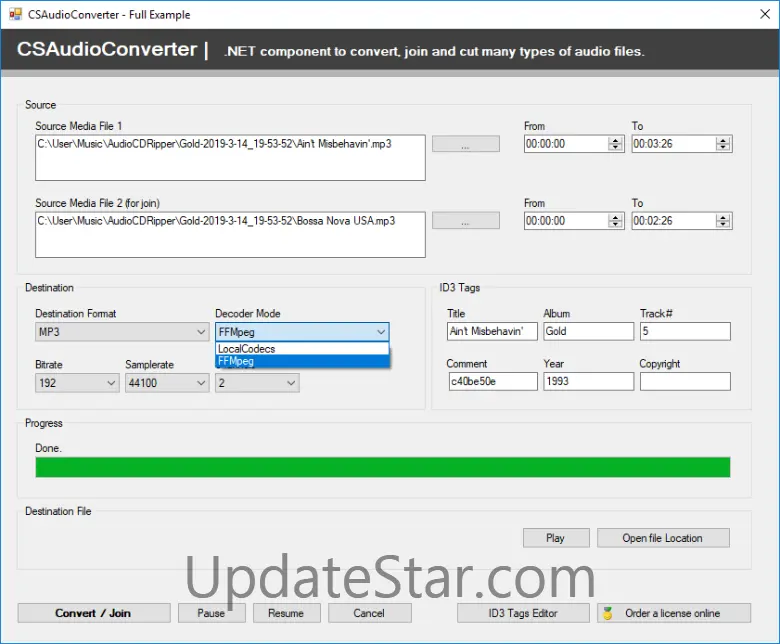Open the Samplerate 44100 dropdown
The image size is (780, 644).
167,383
